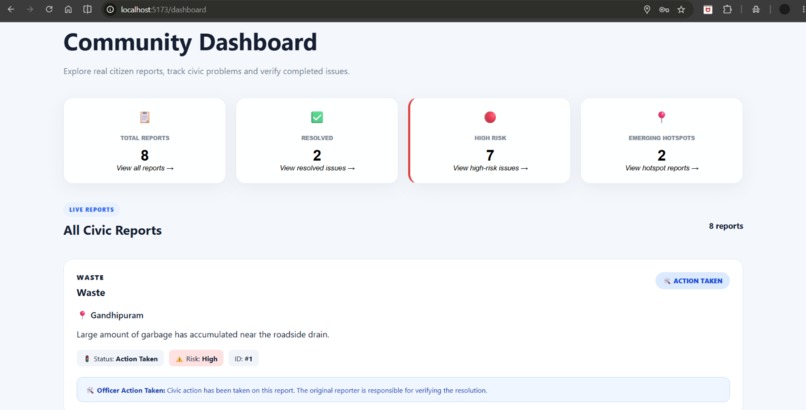806x410 pixels.
Task: Click the Community Dashboard heading
Action: 190,42
